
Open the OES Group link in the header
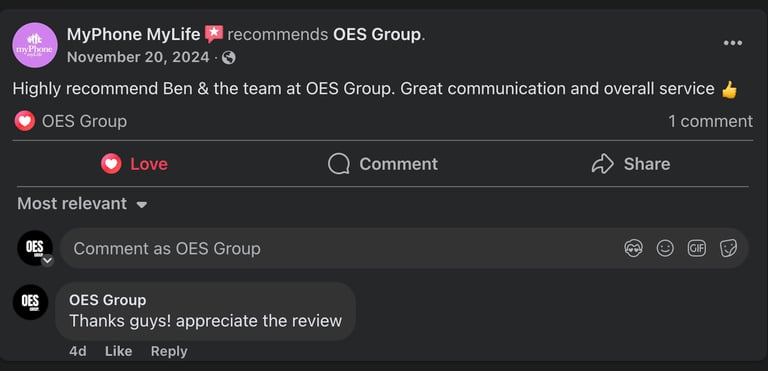click(377, 35)
